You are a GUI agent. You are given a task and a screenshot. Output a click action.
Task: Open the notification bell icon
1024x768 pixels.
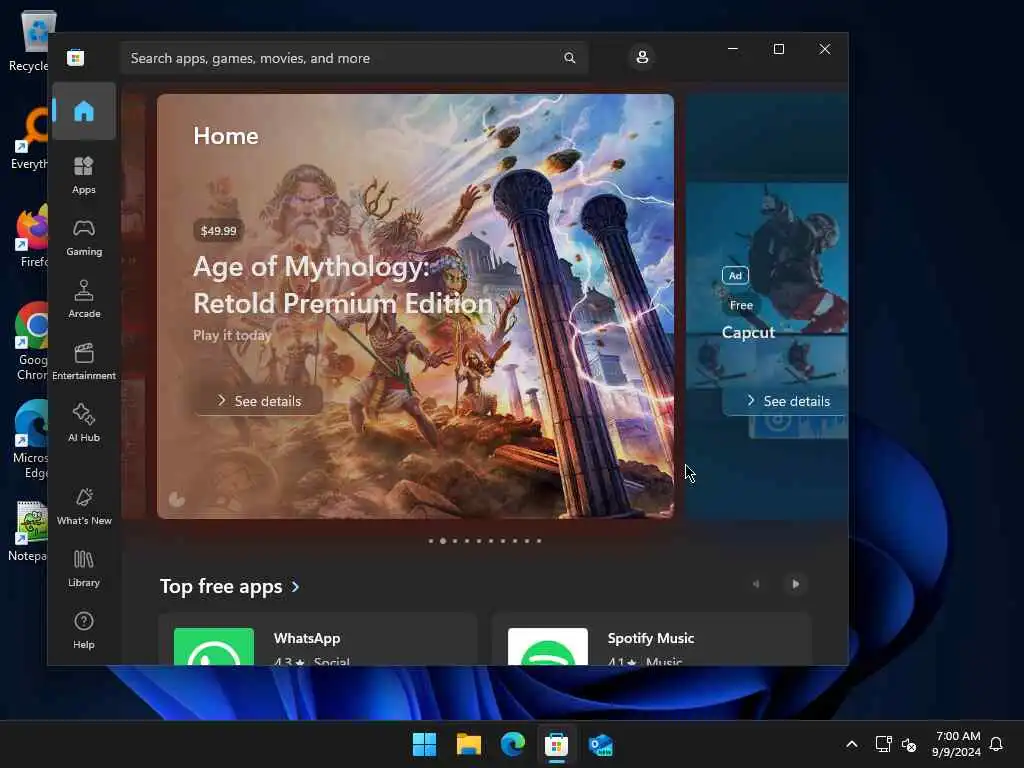[996, 744]
